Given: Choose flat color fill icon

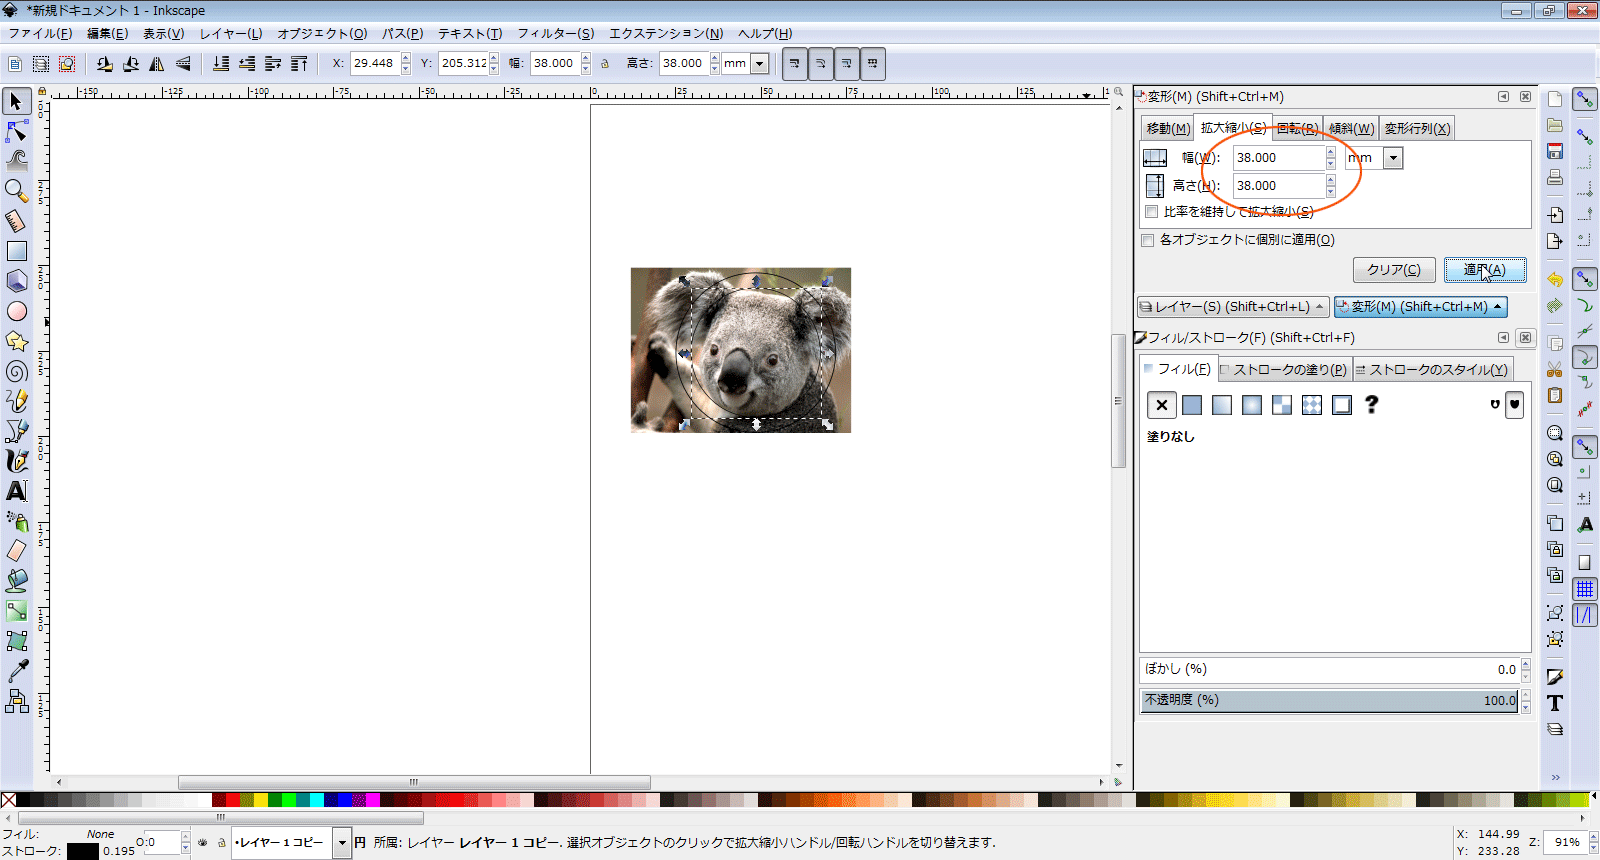Looking at the screenshot, I should 1192,405.
